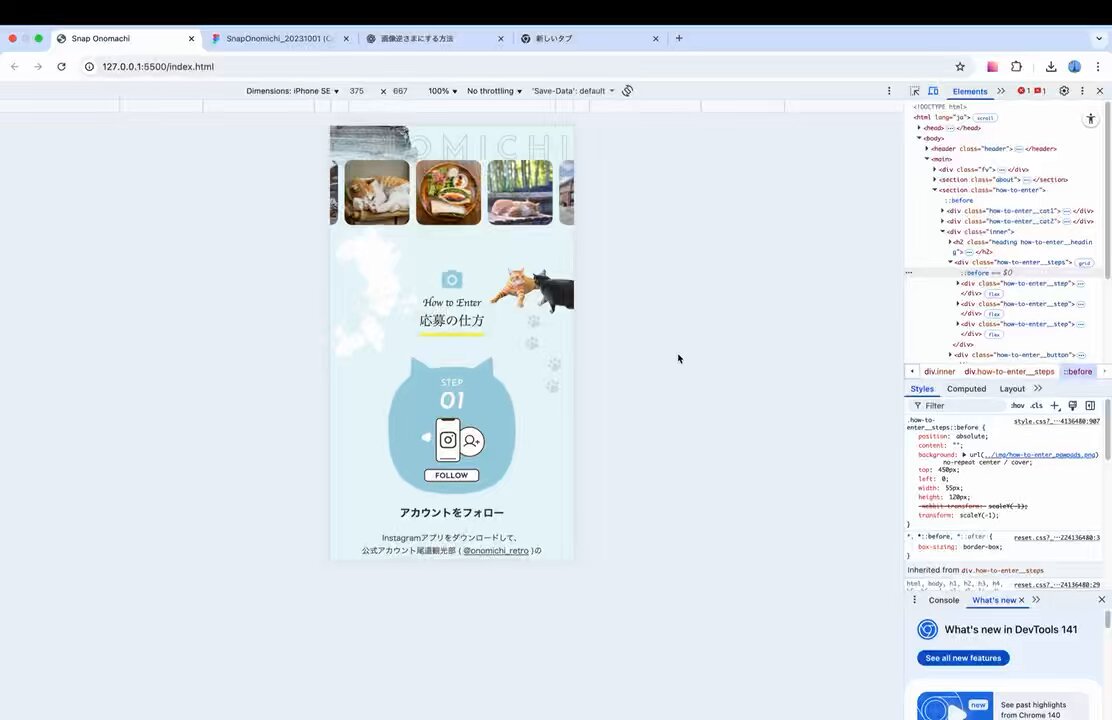Toggle the grid badge on how-to-enter__steps

click(1084, 263)
